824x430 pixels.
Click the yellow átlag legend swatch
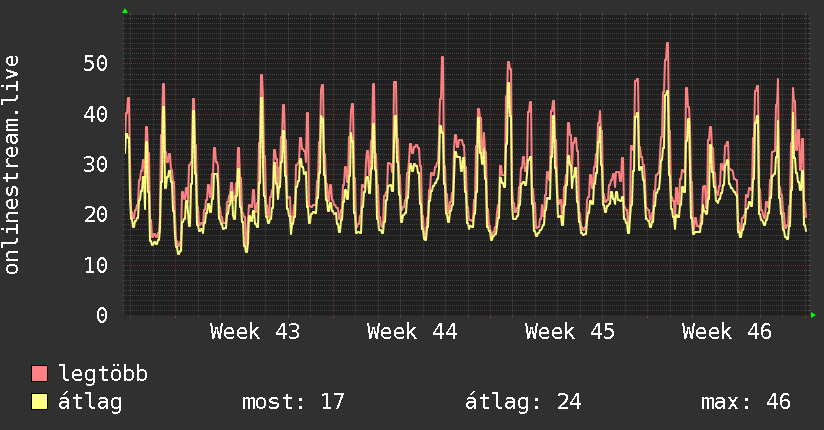[x=39, y=402]
